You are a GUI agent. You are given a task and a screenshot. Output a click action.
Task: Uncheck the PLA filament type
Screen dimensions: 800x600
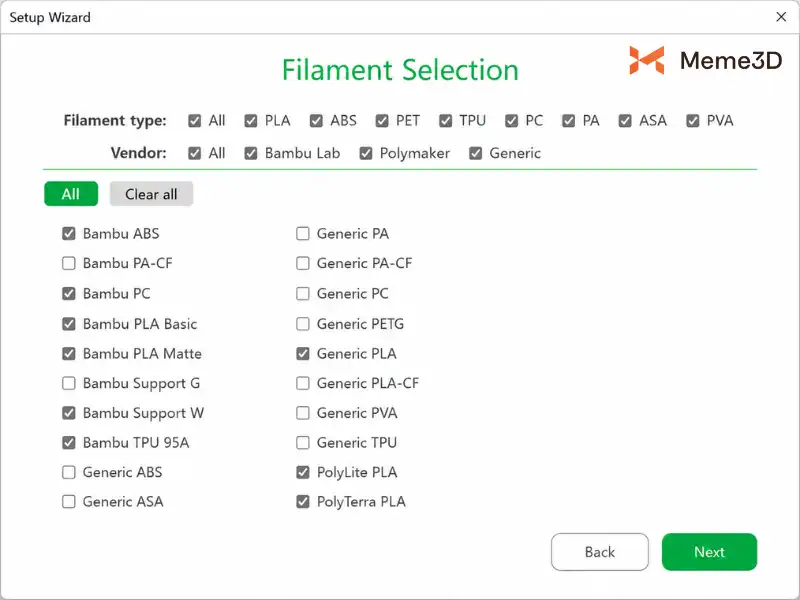(251, 120)
